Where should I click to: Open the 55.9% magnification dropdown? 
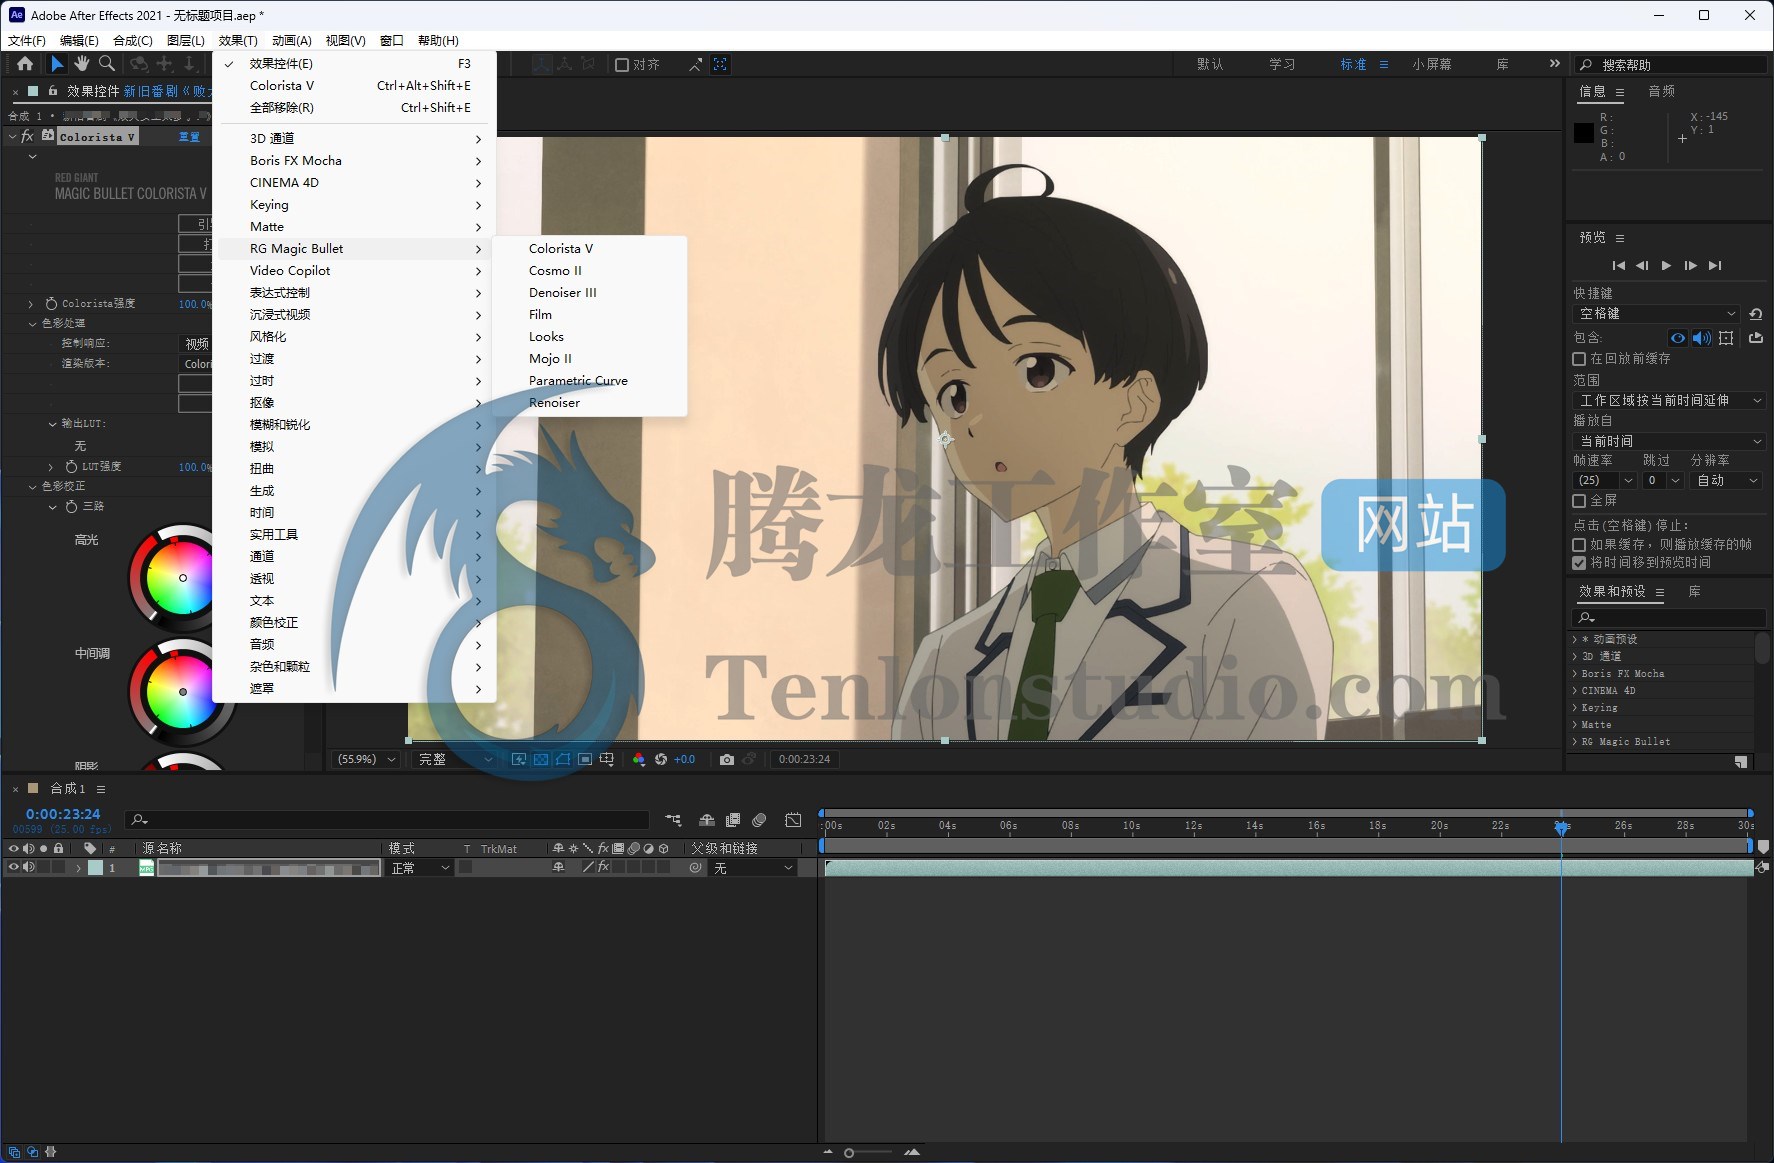(x=366, y=760)
